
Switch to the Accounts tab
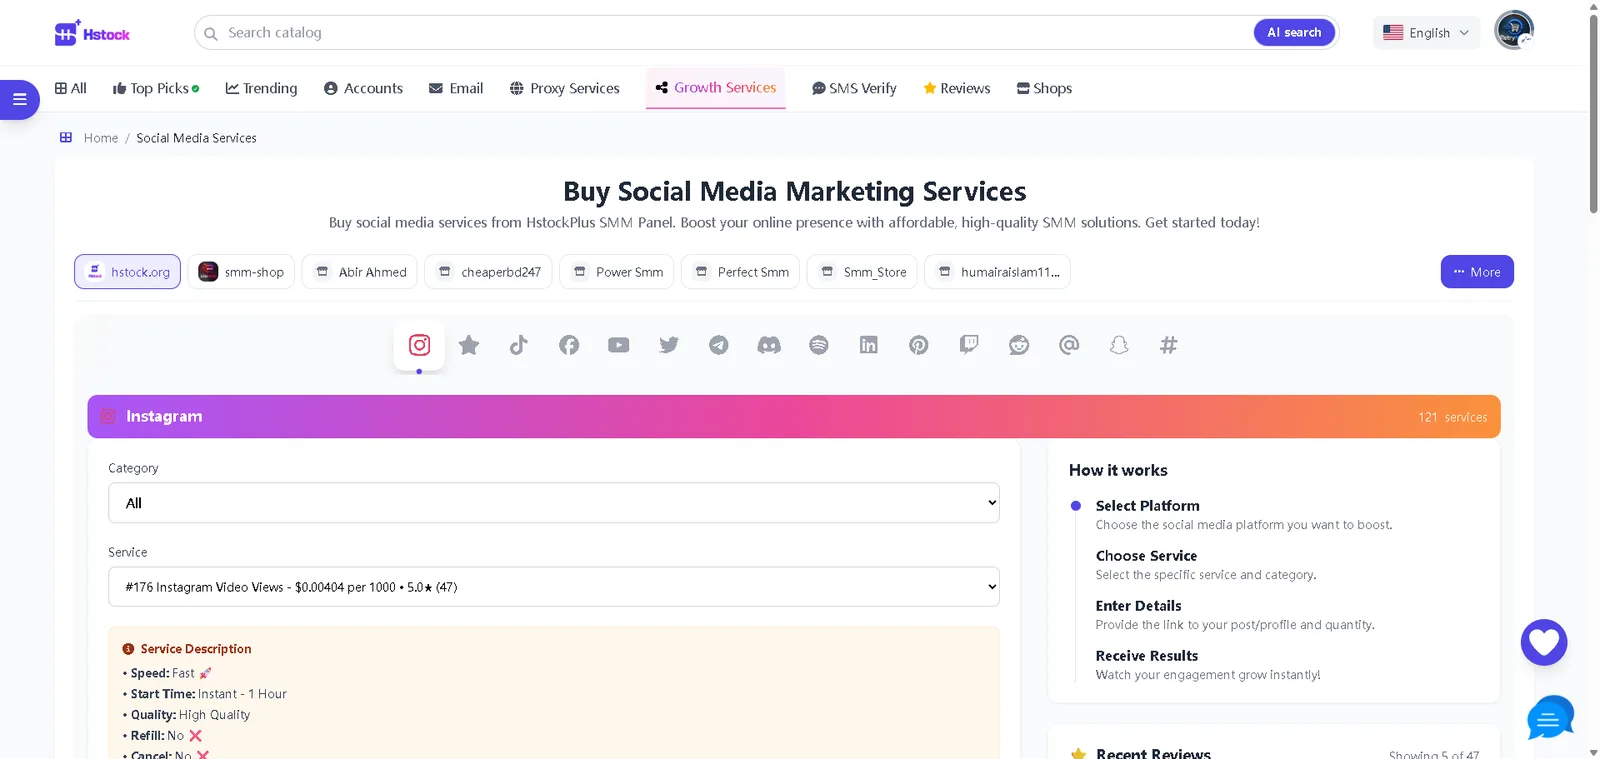(364, 88)
